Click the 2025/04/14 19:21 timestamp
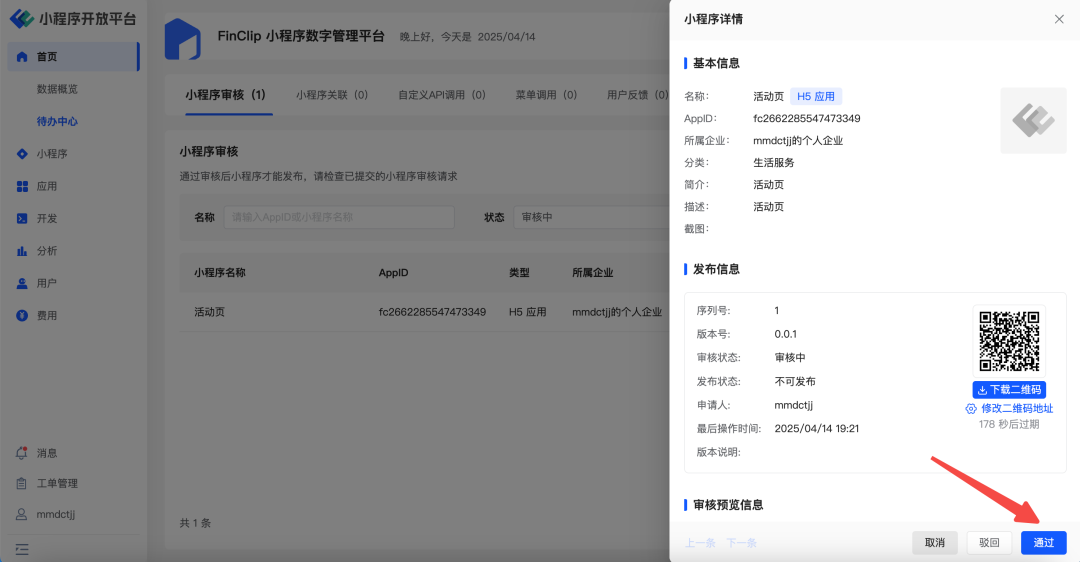 (816, 428)
